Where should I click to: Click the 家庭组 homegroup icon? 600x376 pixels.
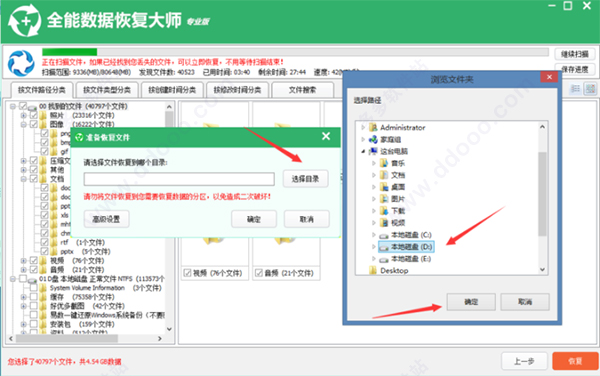(x=373, y=139)
